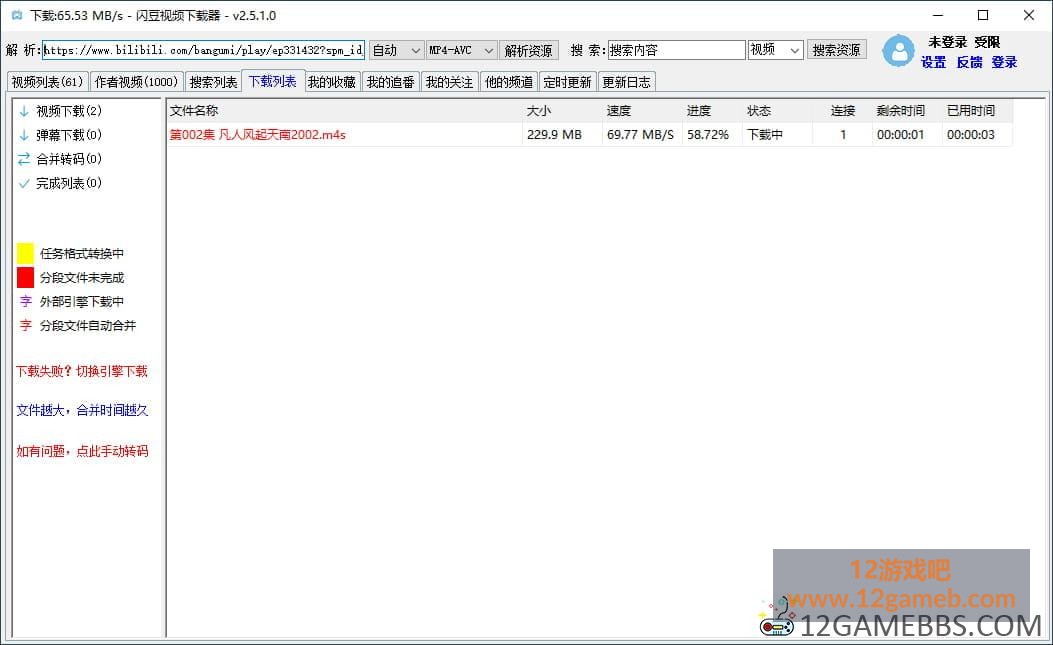Click the 剩余时间 column header
The image size is (1053, 645).
pos(907,111)
